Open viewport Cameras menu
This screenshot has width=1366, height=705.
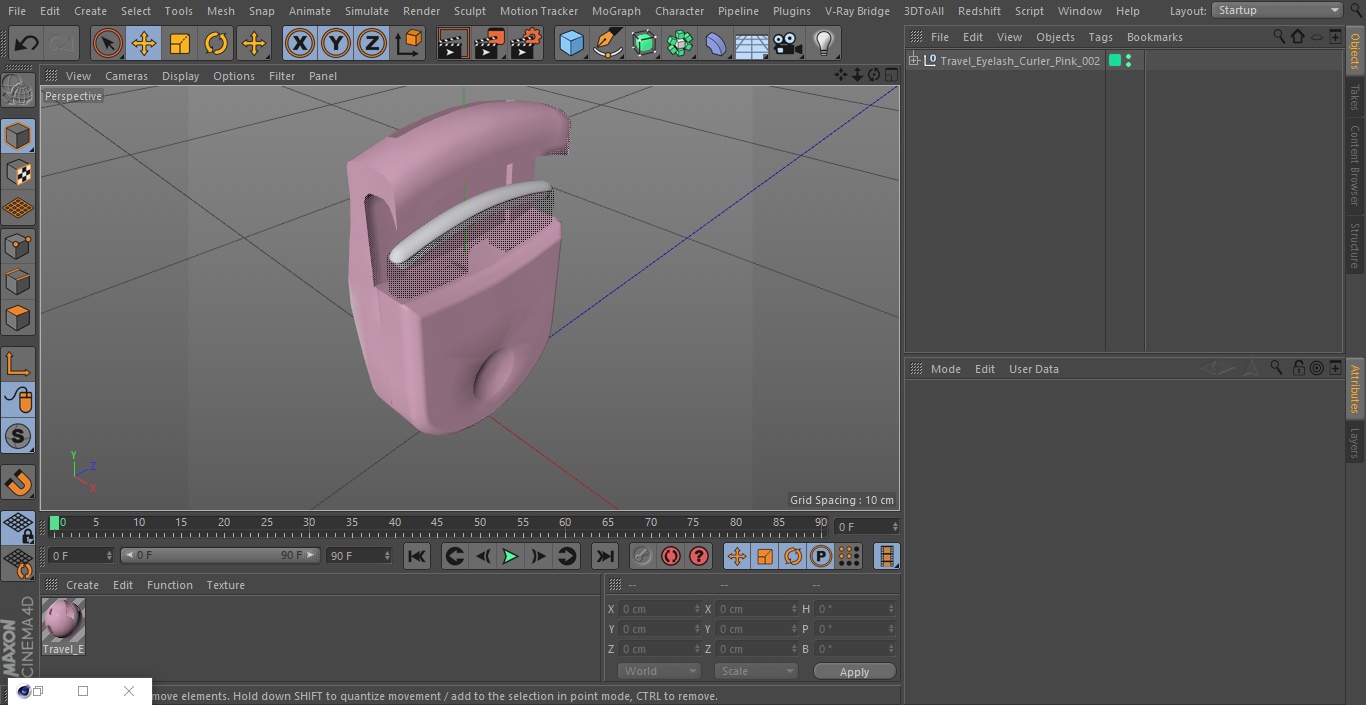tap(126, 76)
